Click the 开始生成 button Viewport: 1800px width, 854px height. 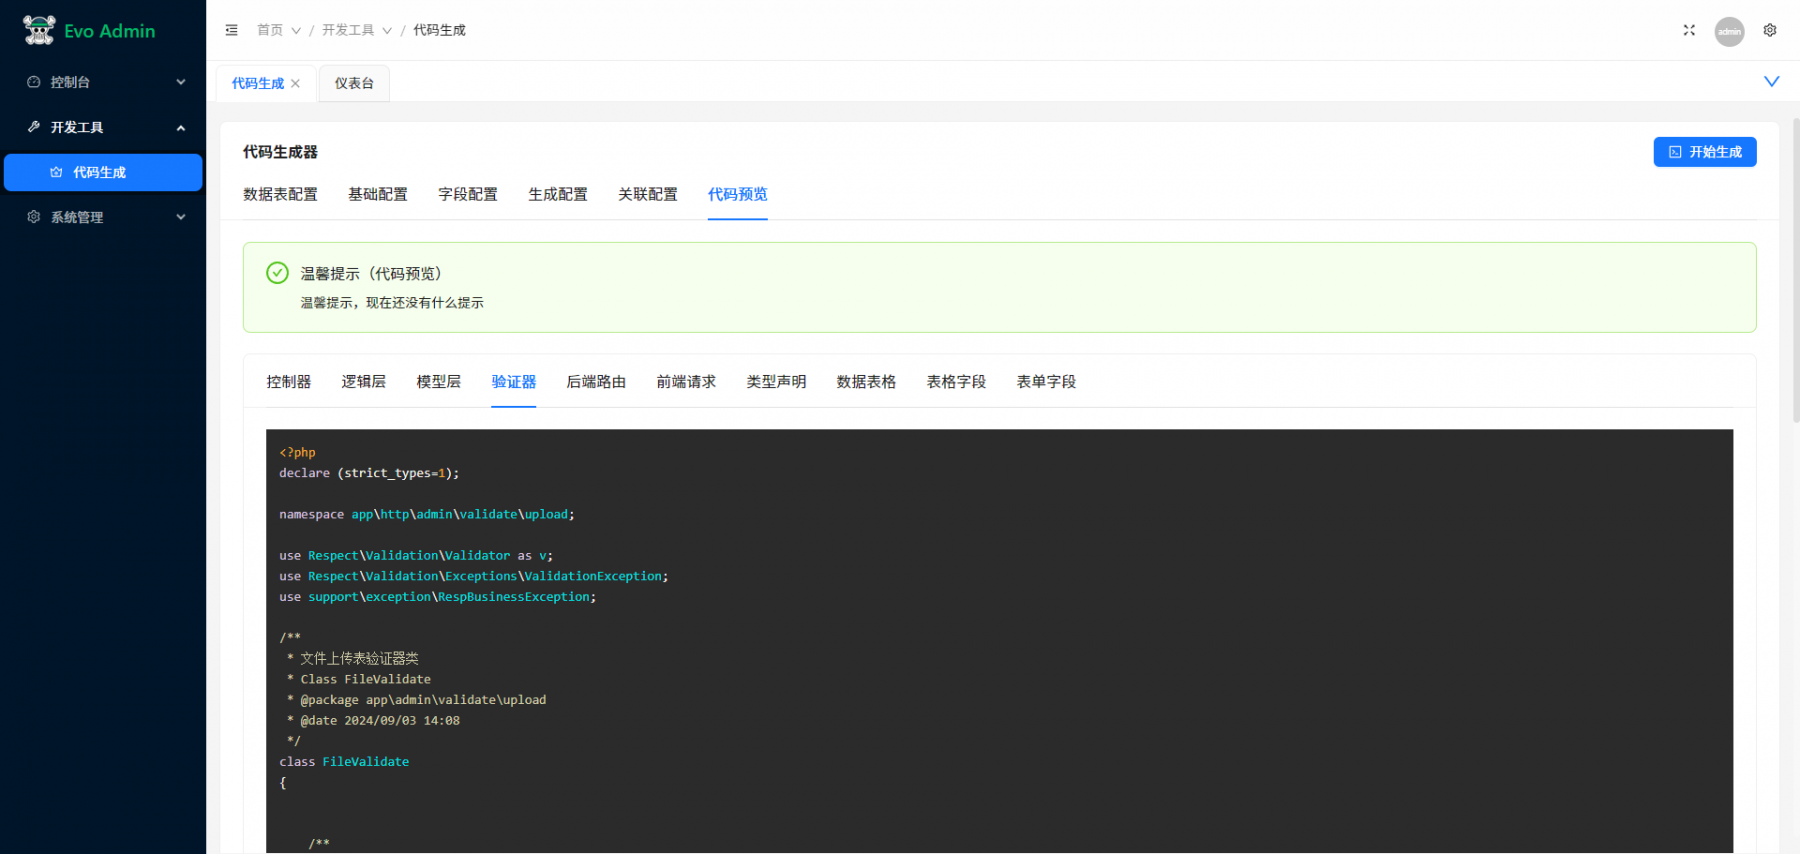(x=1705, y=152)
